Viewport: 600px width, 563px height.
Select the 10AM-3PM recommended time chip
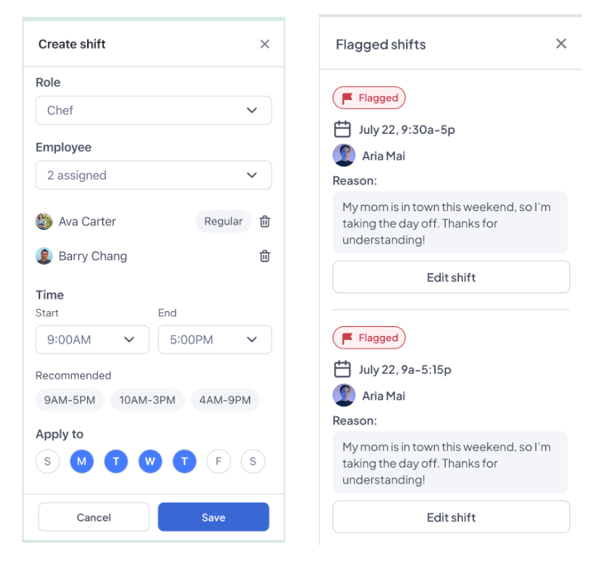tap(148, 400)
